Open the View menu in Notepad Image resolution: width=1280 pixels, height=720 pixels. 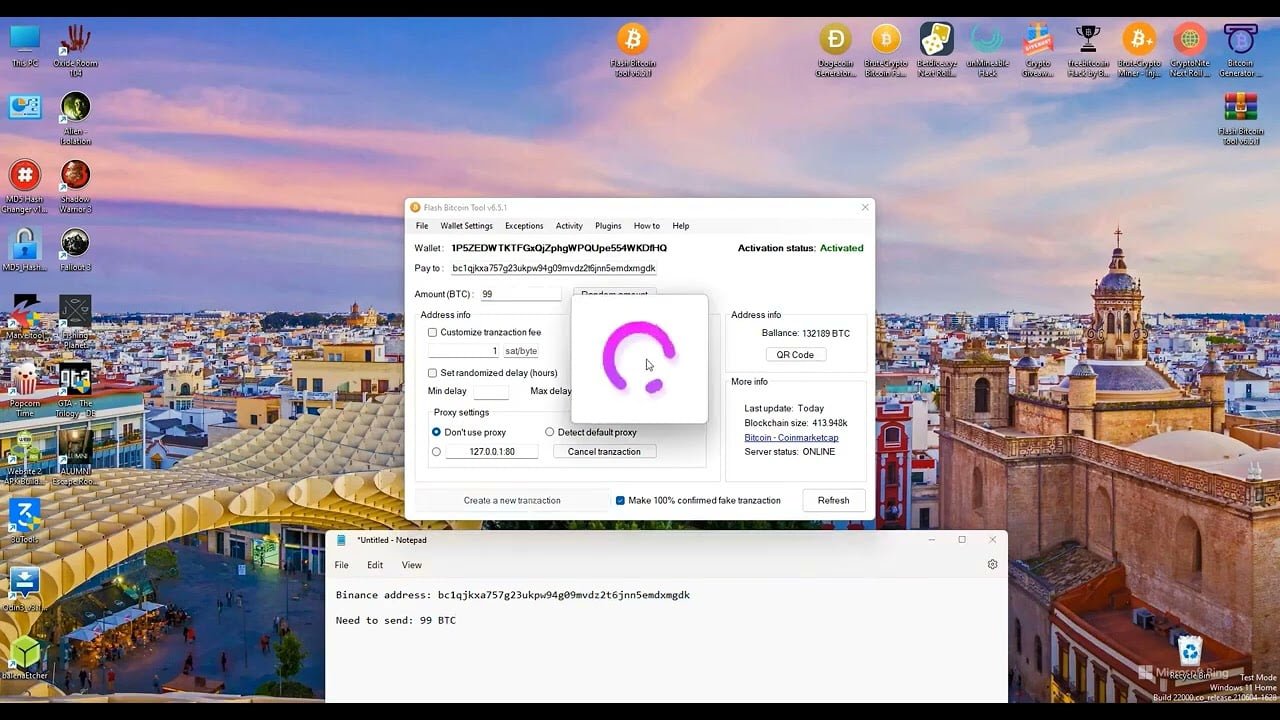(411, 564)
